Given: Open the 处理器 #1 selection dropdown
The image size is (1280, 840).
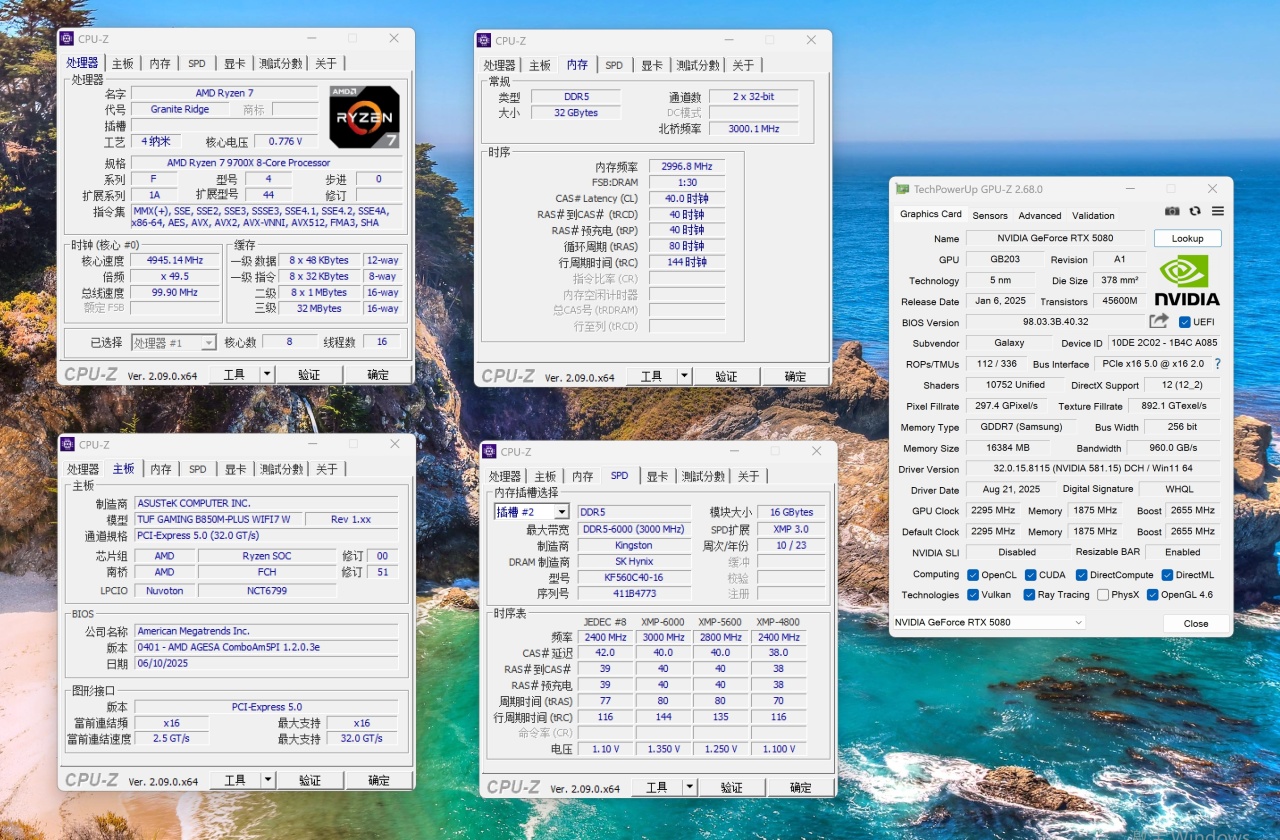Looking at the screenshot, I should tap(173, 343).
